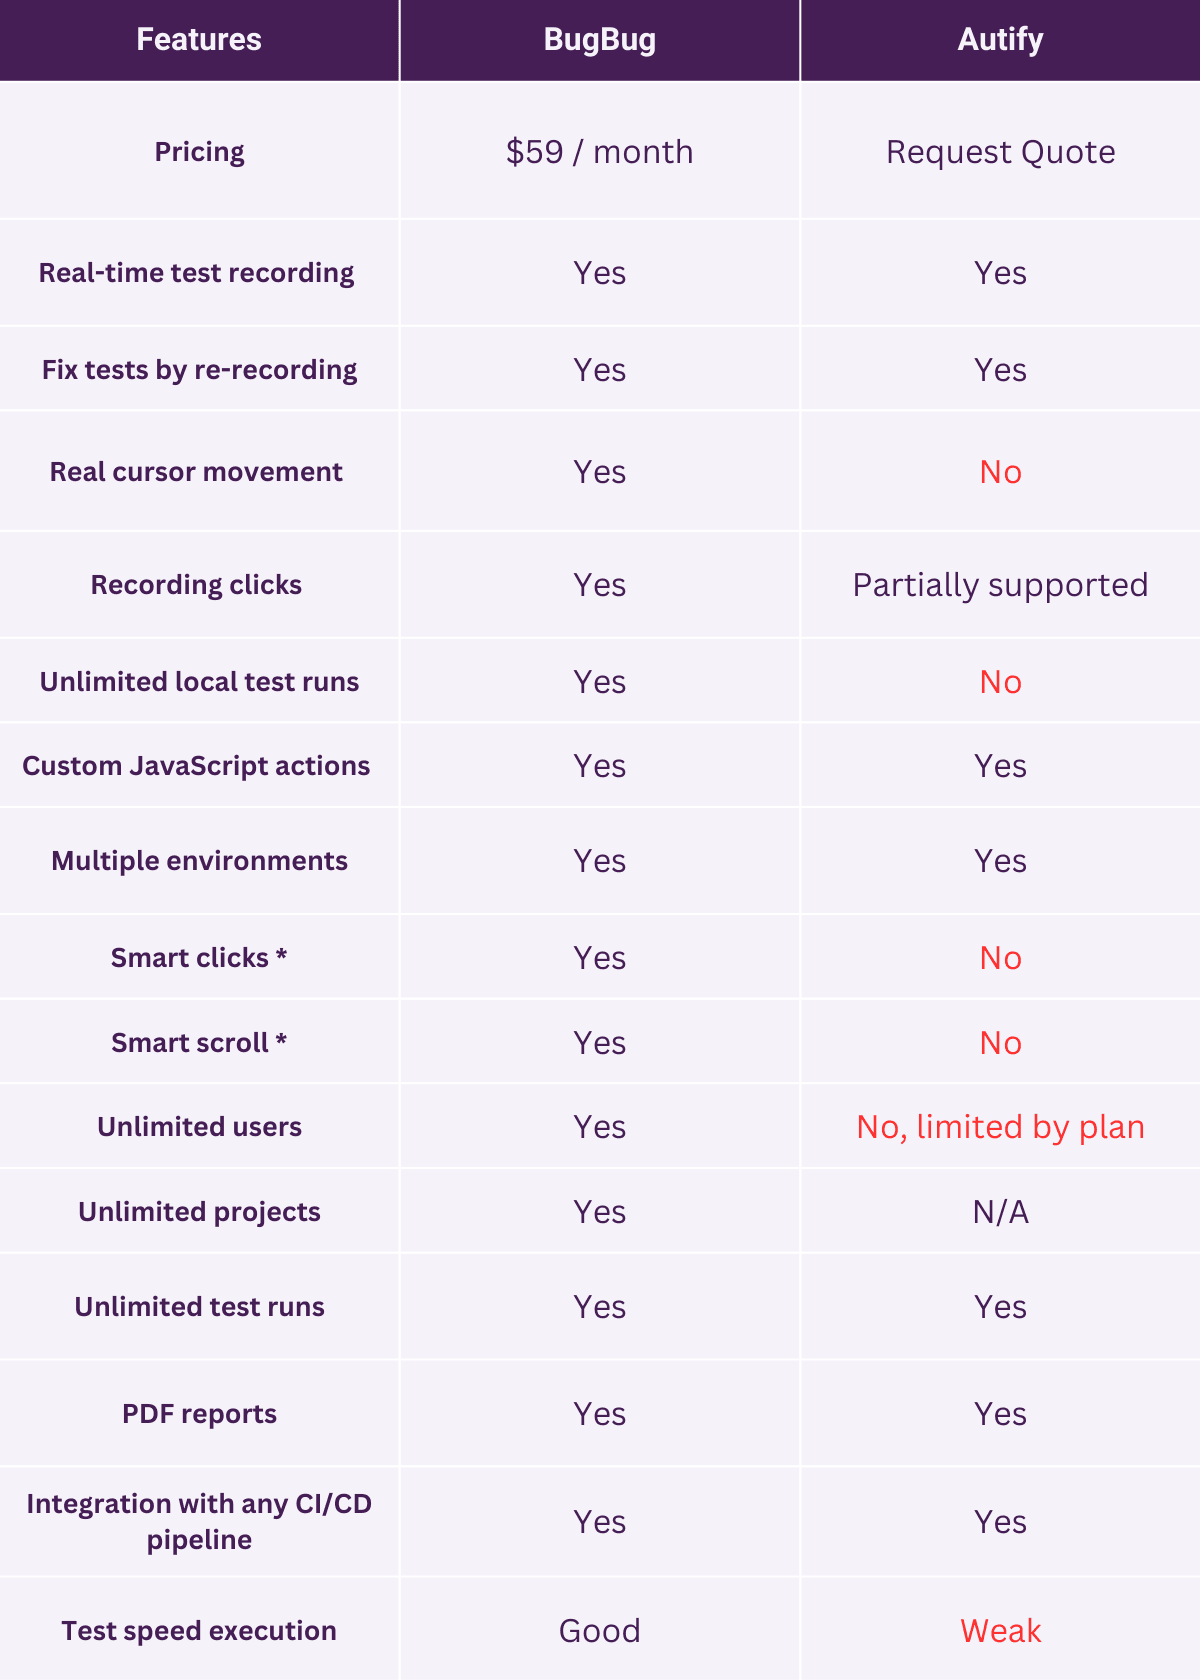Screen dimensions: 1200x1680
Task: Click the BugBug column header
Action: tap(600, 40)
